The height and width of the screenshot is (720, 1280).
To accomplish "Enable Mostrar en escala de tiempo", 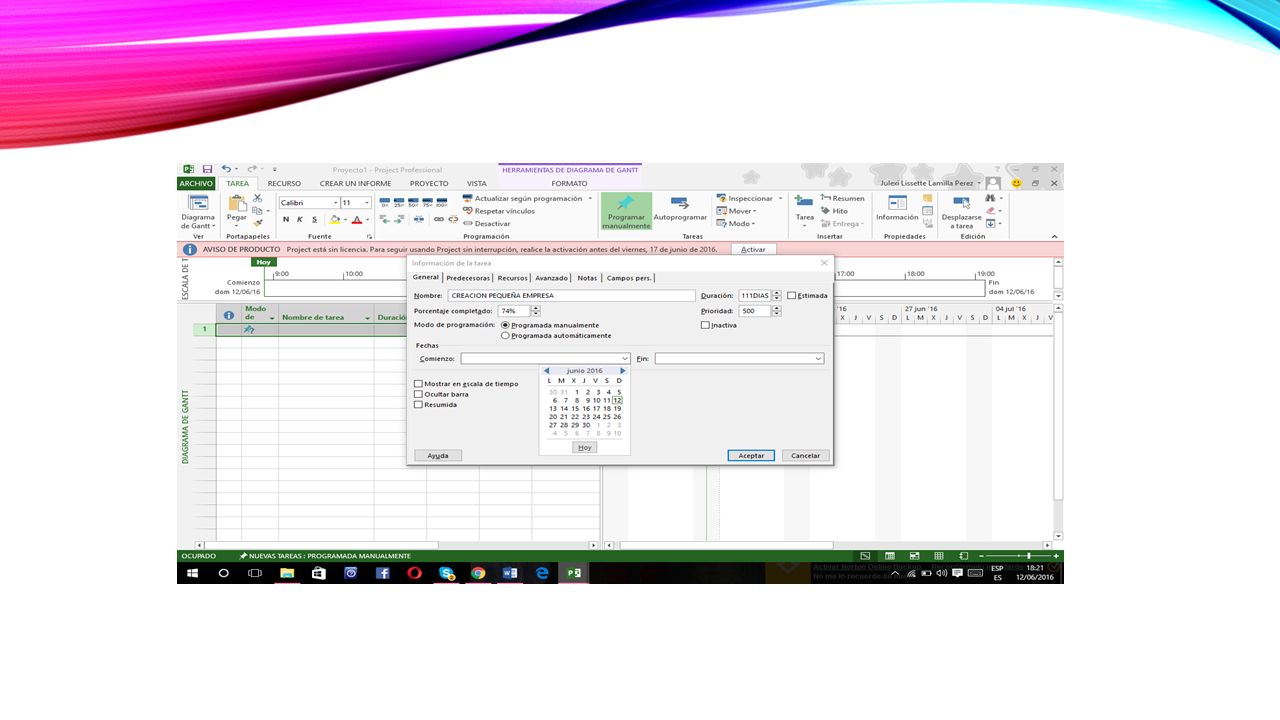I will (418, 384).
